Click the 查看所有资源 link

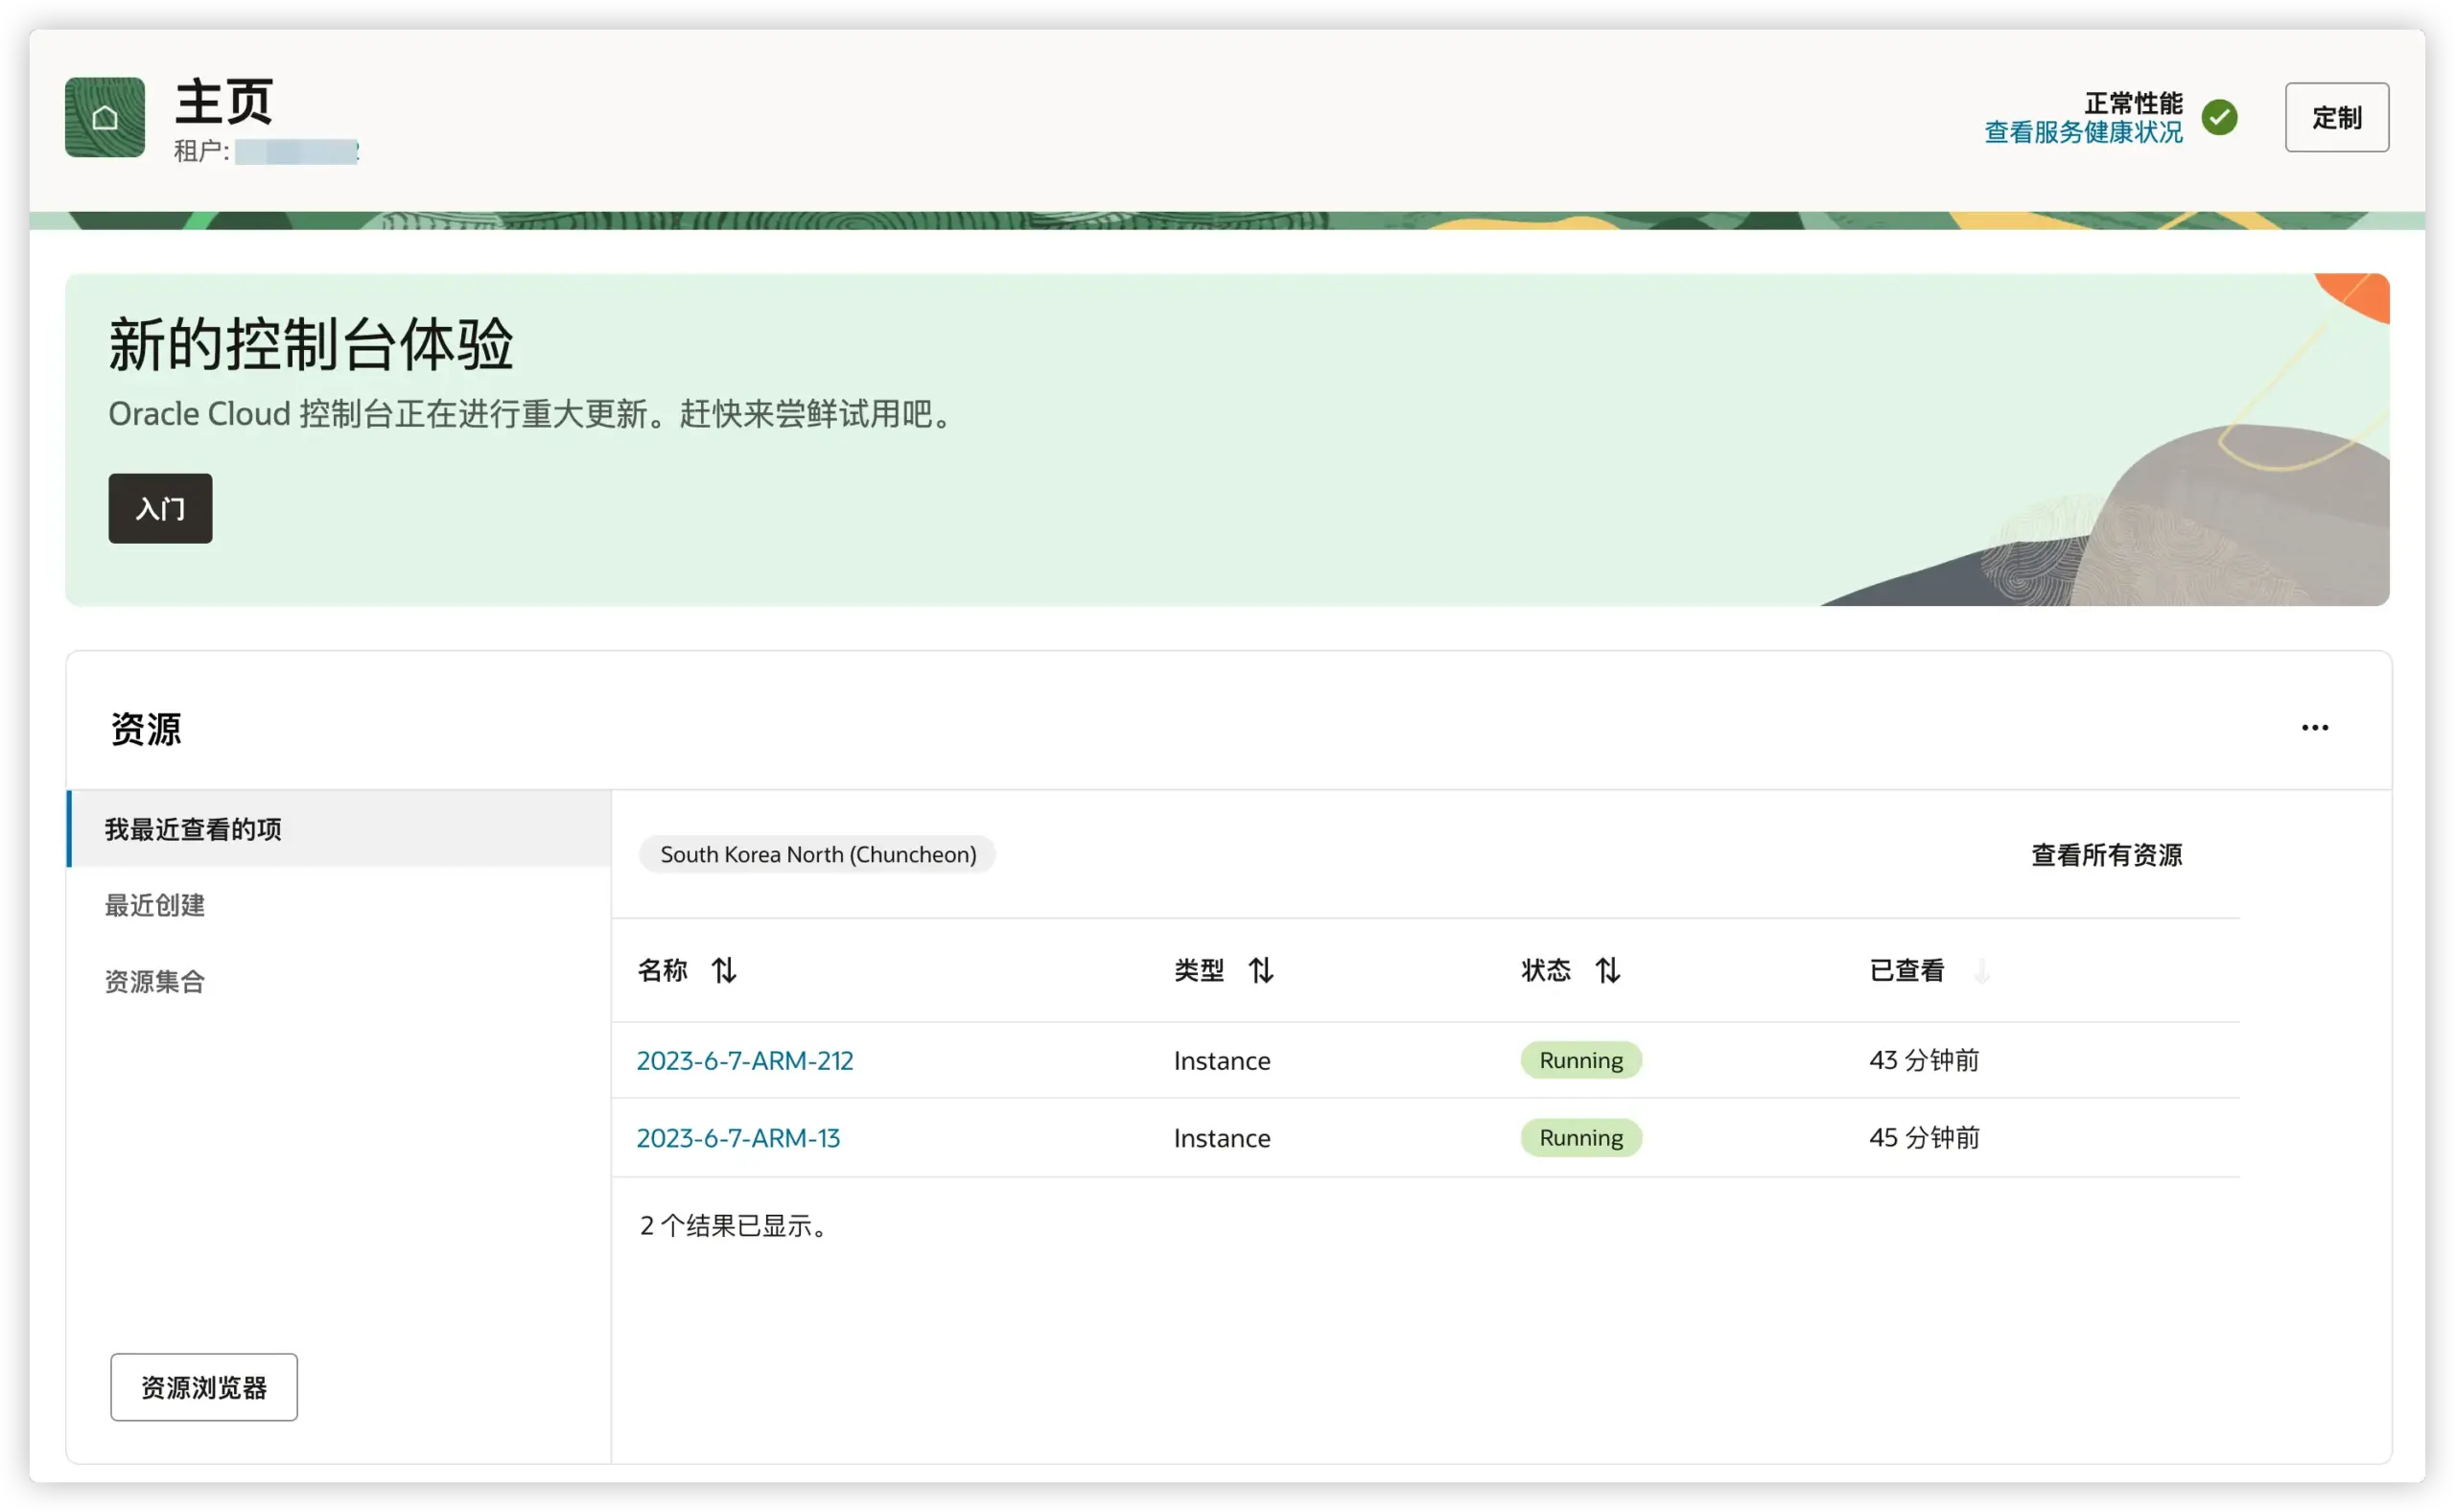[x=2106, y=855]
